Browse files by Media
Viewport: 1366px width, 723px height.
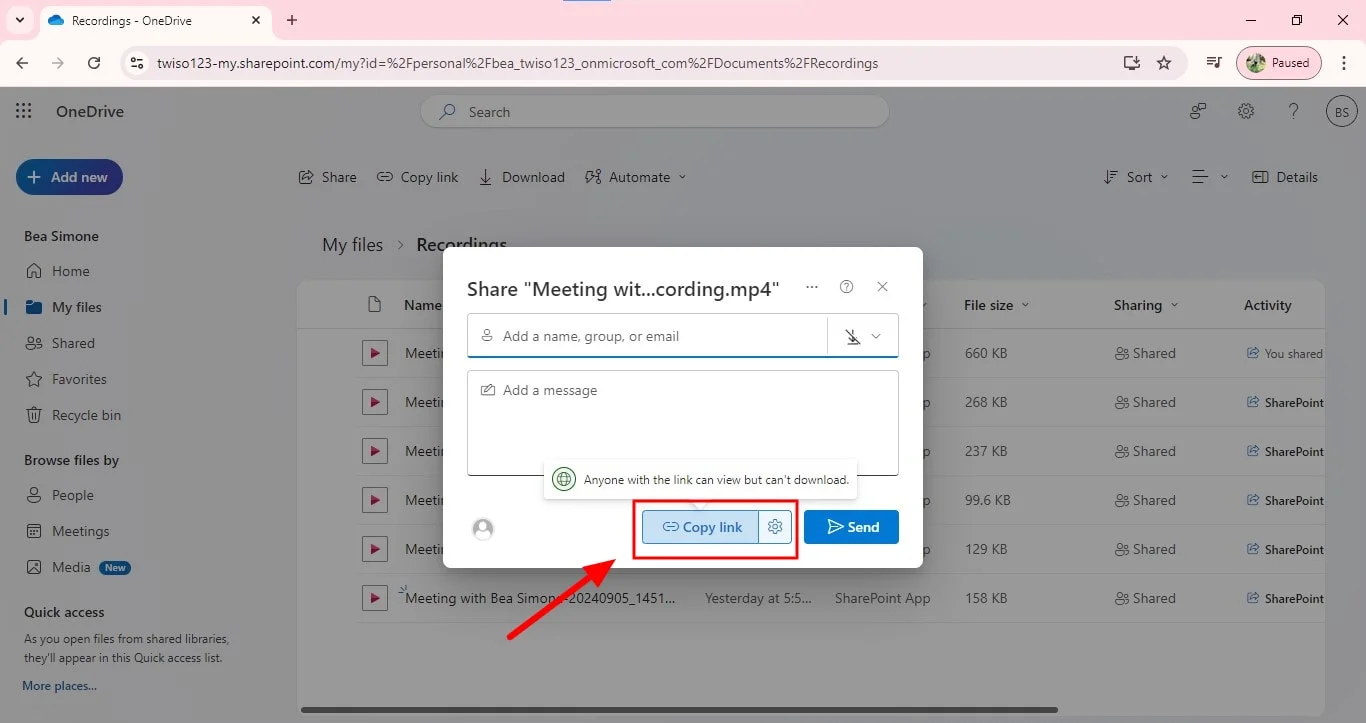tap(76, 567)
